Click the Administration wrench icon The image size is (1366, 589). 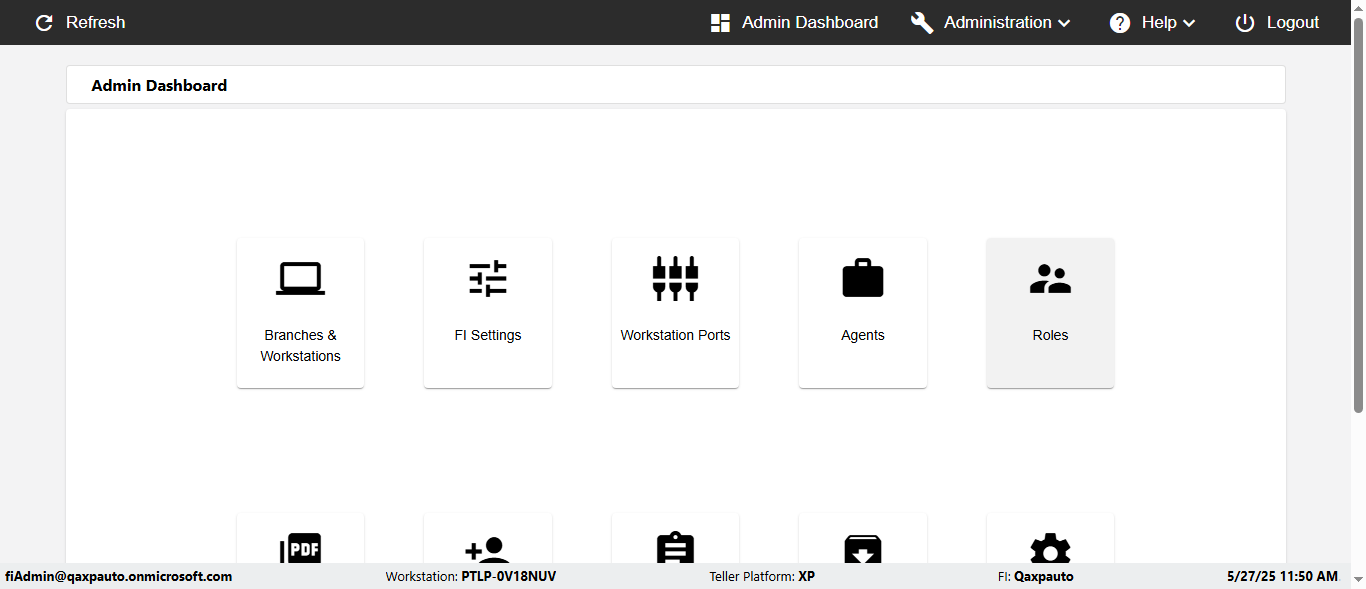(x=922, y=23)
